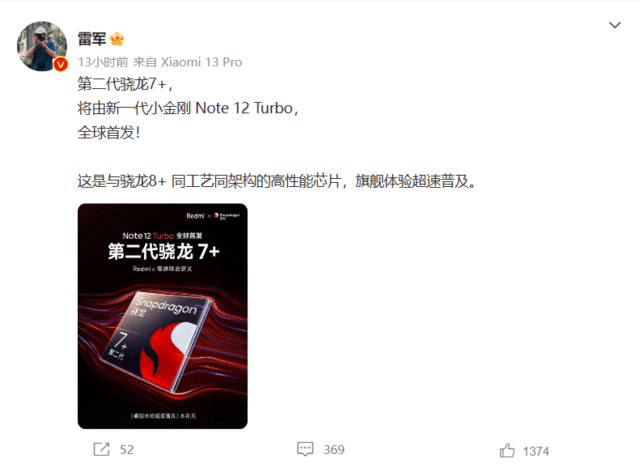
Task: Click the repost share icon
Action: point(101,449)
